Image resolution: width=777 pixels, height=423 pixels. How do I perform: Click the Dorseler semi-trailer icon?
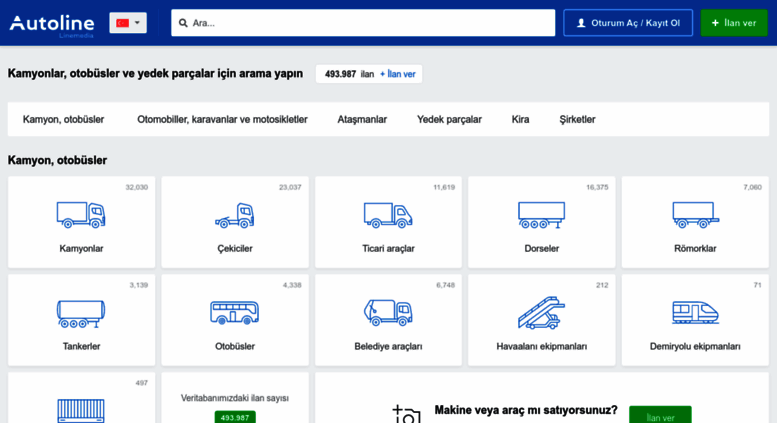click(542, 215)
